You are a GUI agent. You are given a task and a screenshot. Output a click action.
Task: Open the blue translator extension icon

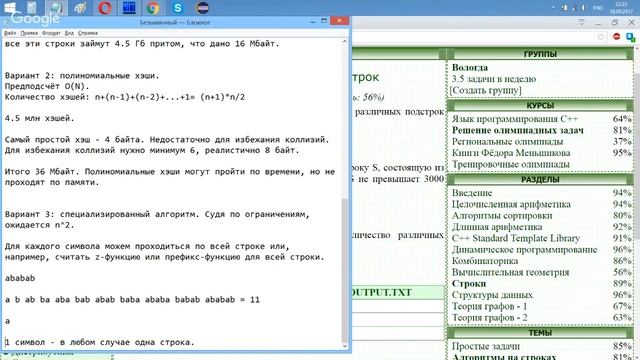click(x=631, y=37)
